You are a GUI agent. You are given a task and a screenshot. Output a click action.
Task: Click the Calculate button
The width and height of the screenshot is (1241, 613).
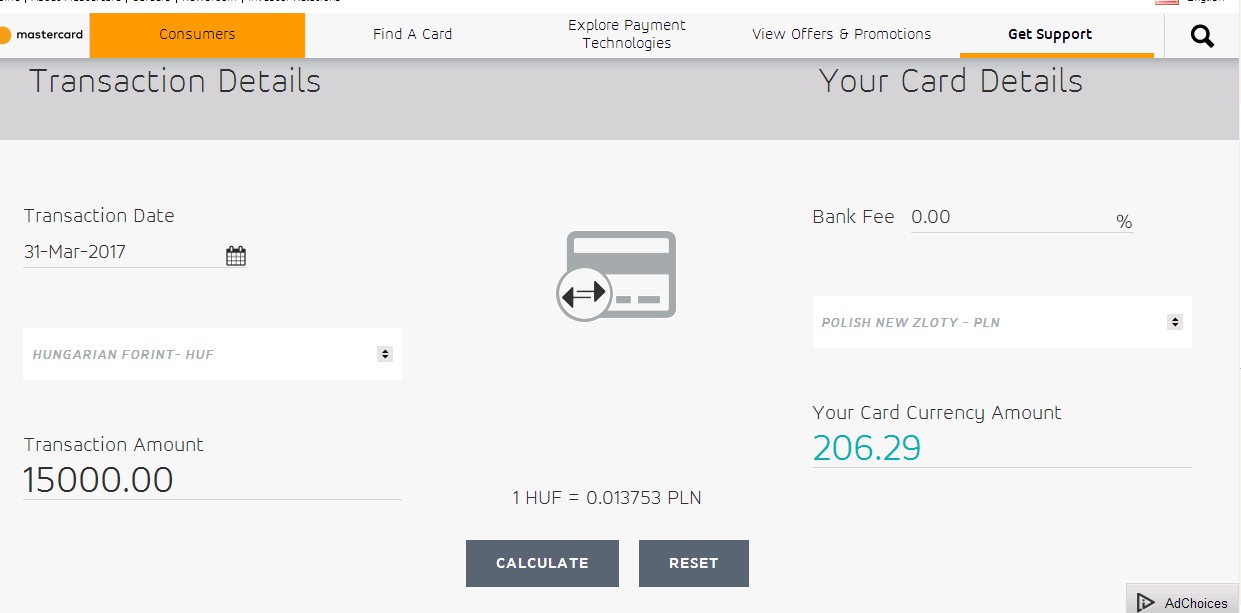click(x=542, y=563)
